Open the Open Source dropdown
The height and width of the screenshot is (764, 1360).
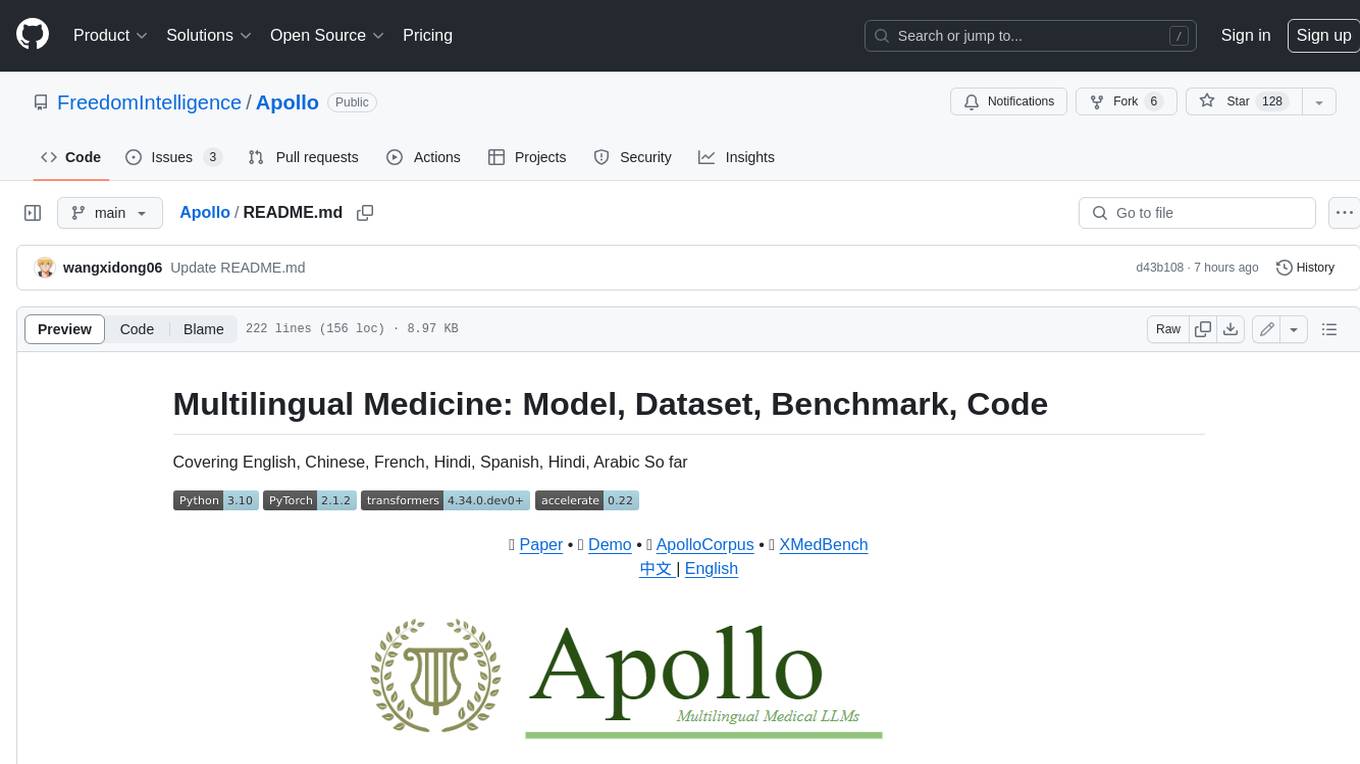tap(327, 35)
